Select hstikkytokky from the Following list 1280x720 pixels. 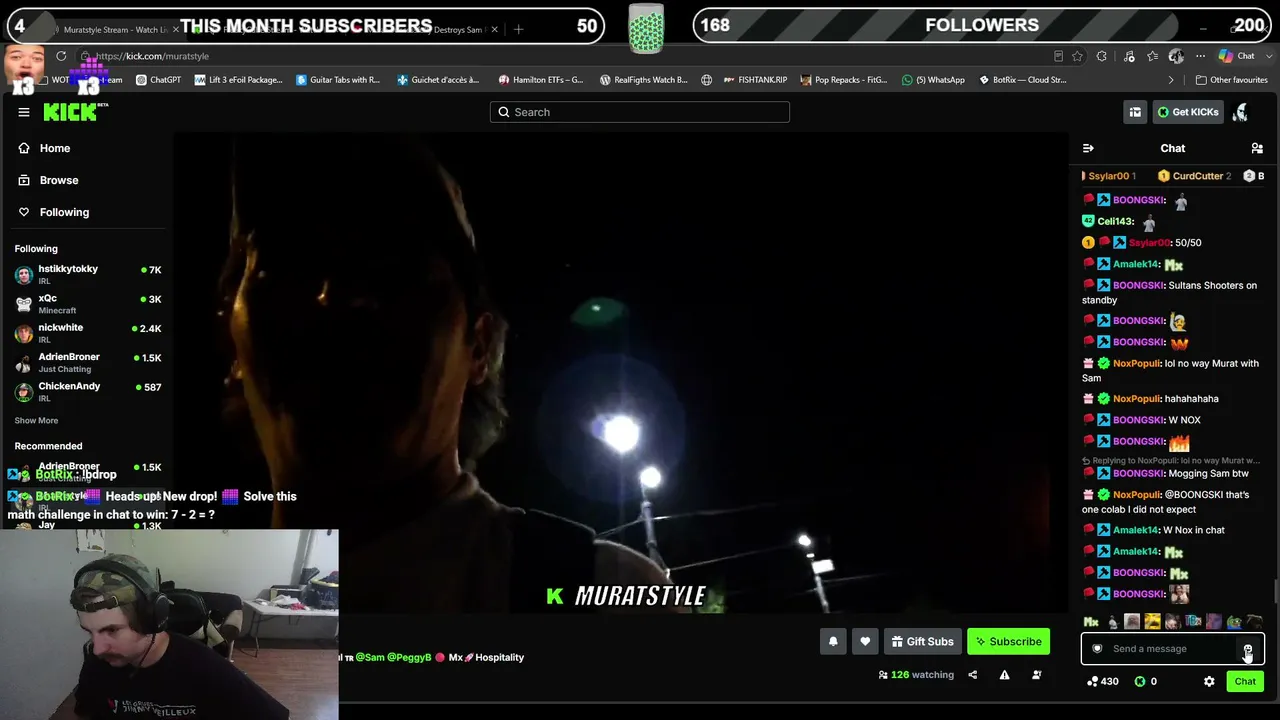coord(88,274)
